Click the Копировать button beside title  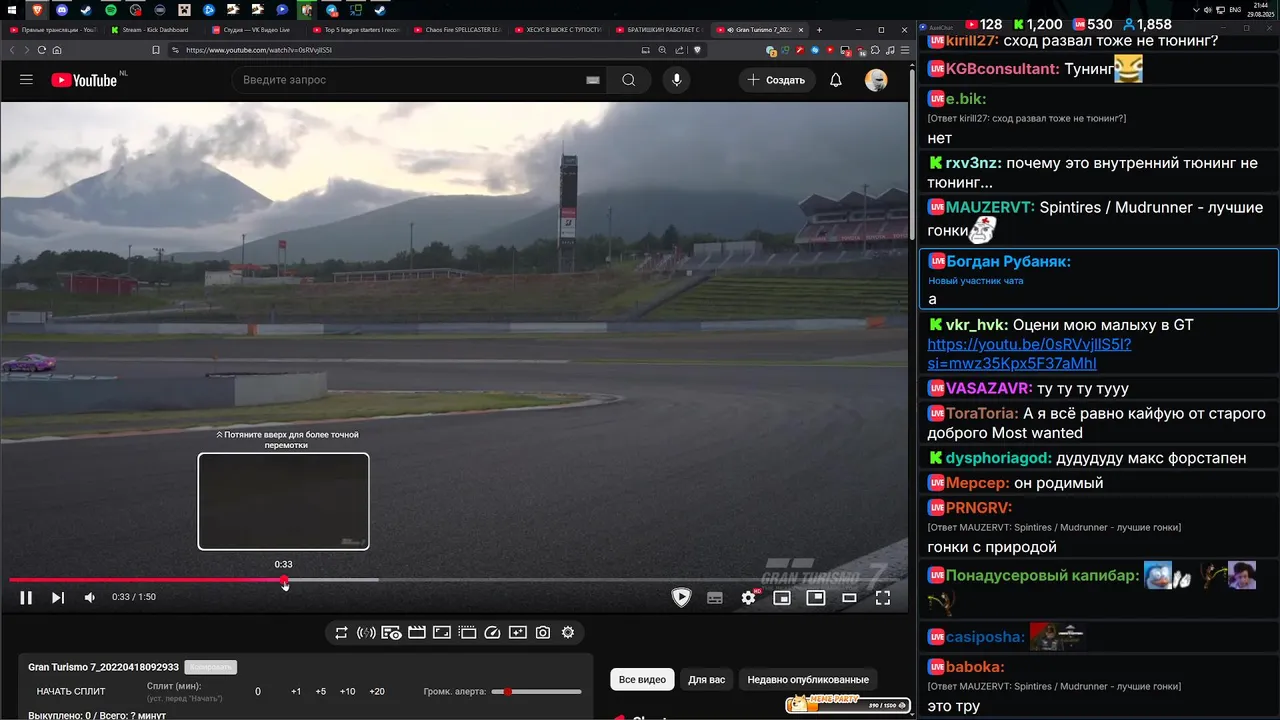pos(210,667)
